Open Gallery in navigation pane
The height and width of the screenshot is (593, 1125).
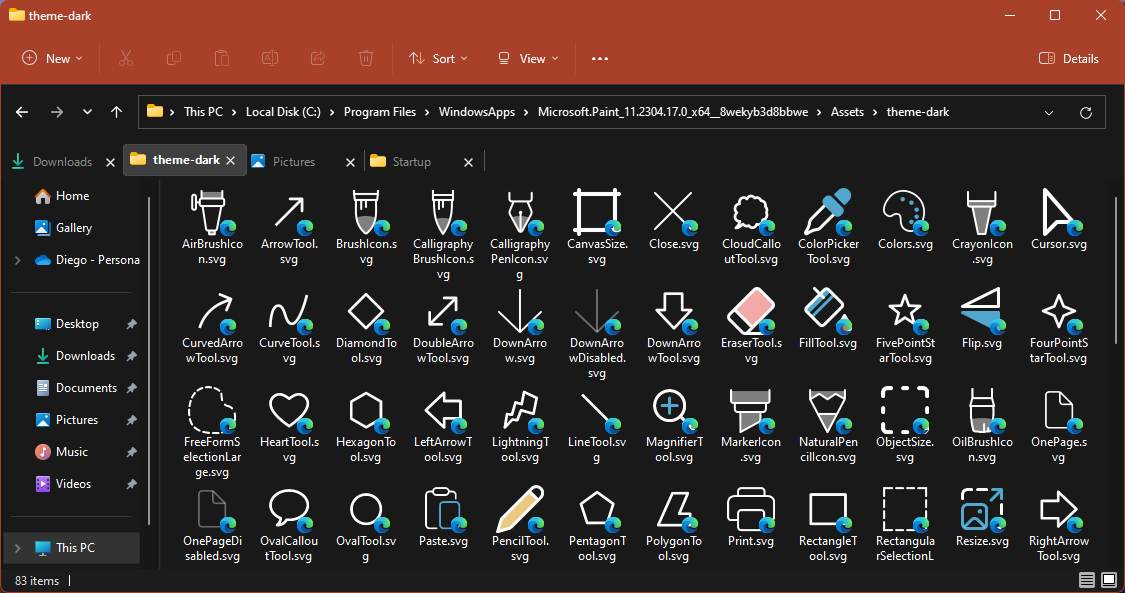click(x=75, y=228)
